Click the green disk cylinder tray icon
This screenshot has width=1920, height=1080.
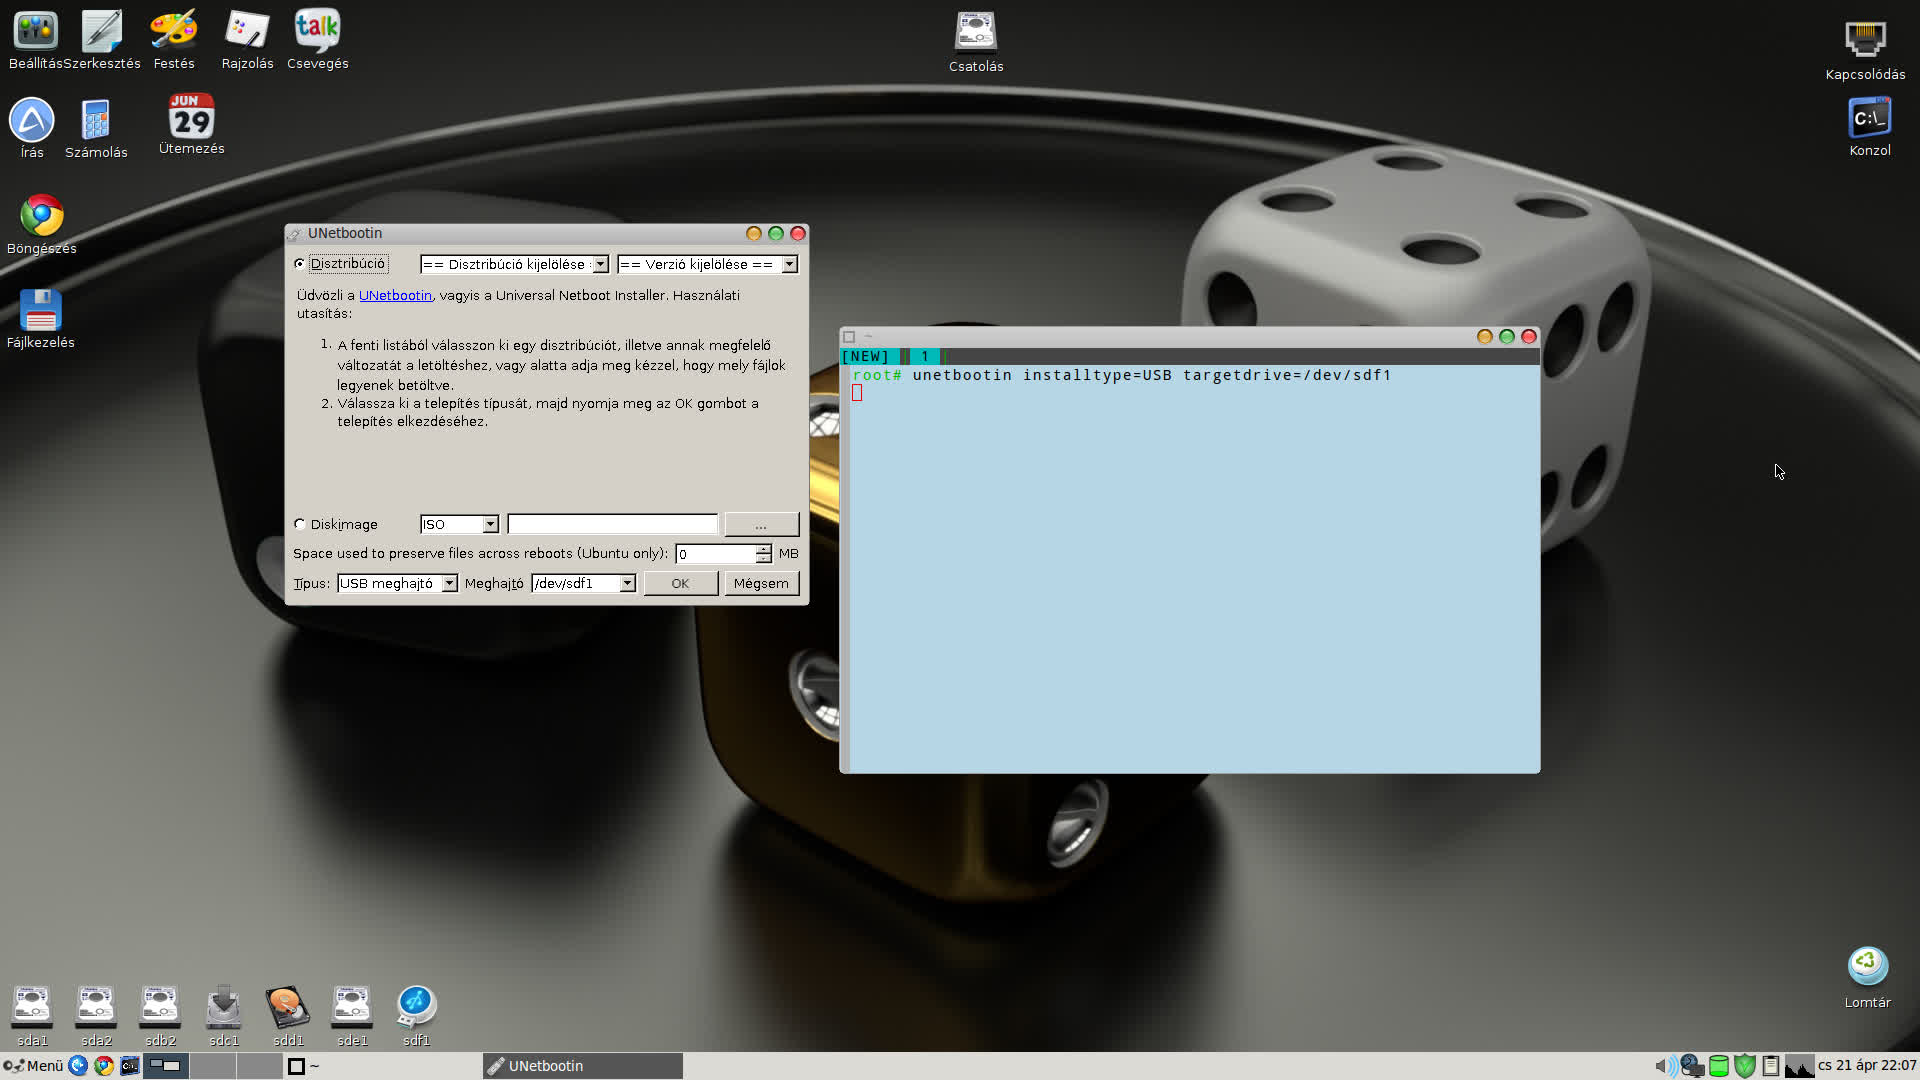(x=1719, y=1066)
